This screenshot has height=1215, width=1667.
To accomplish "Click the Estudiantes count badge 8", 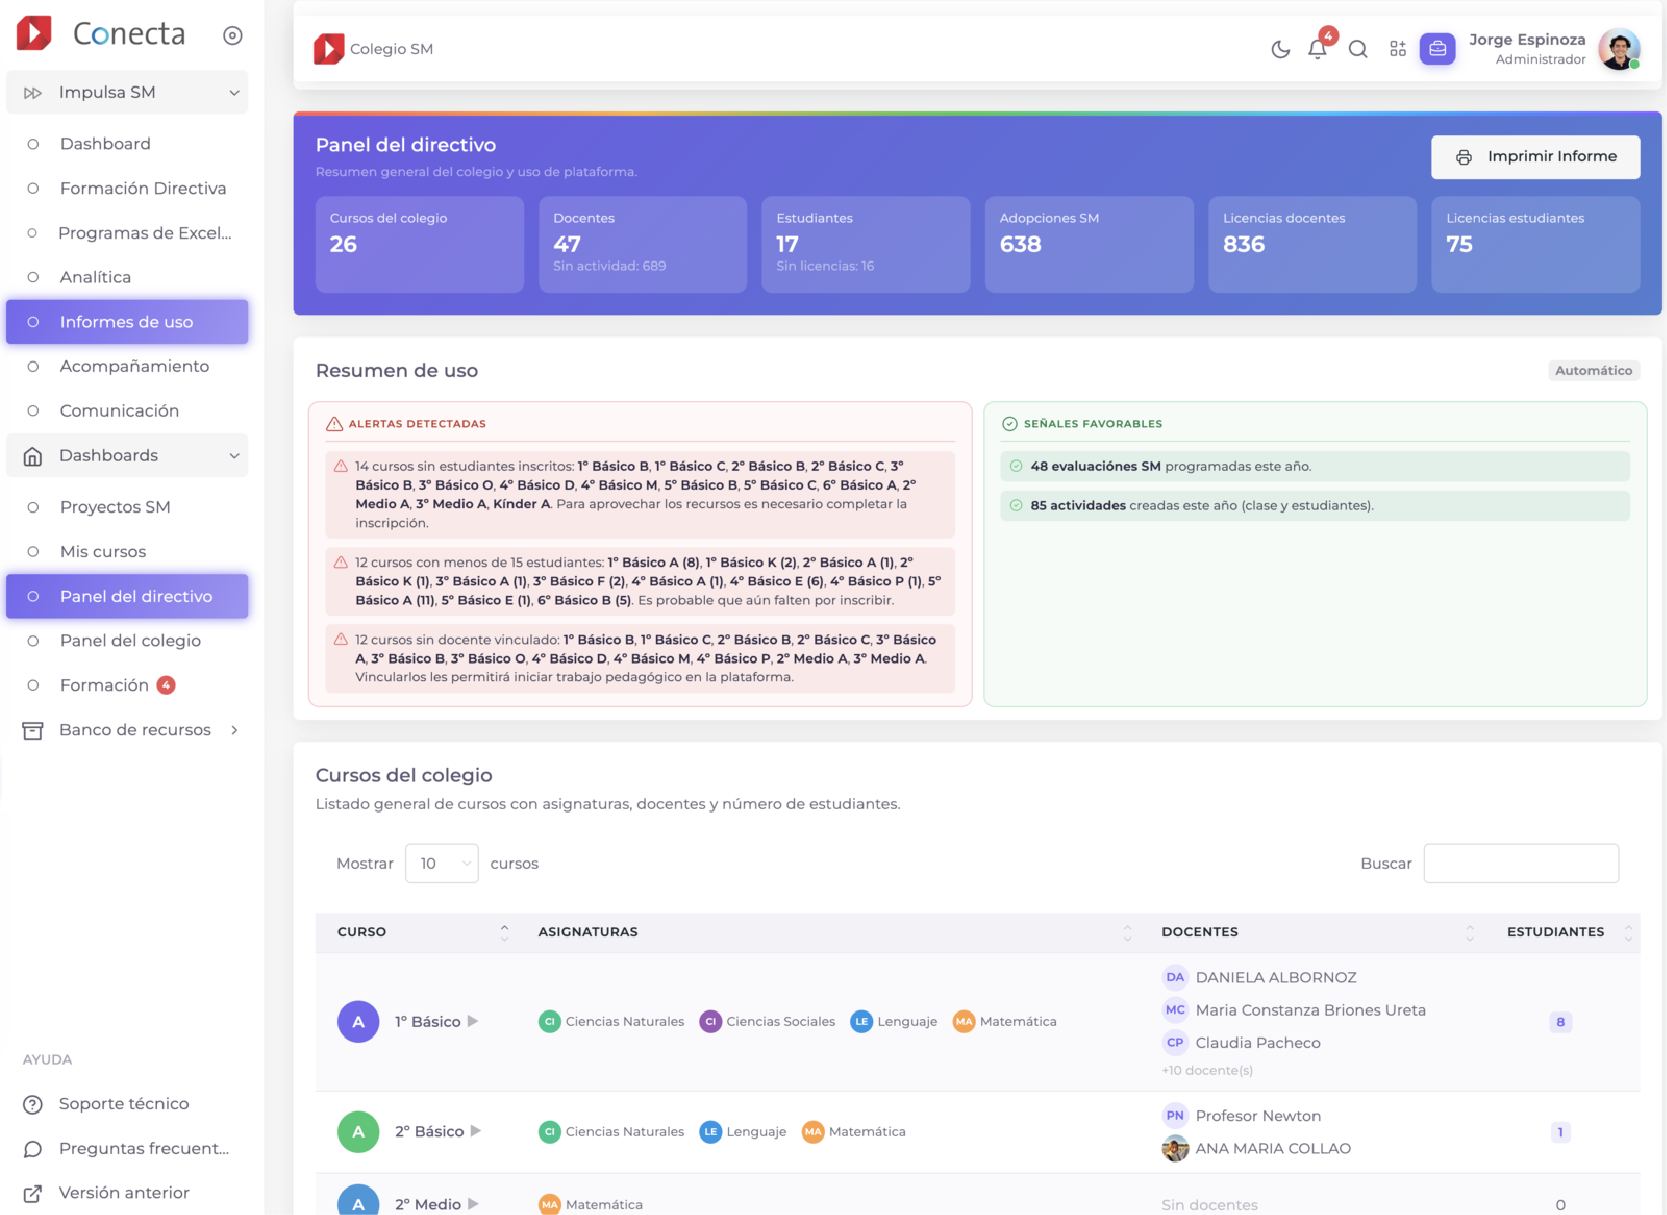I will pos(1560,1022).
